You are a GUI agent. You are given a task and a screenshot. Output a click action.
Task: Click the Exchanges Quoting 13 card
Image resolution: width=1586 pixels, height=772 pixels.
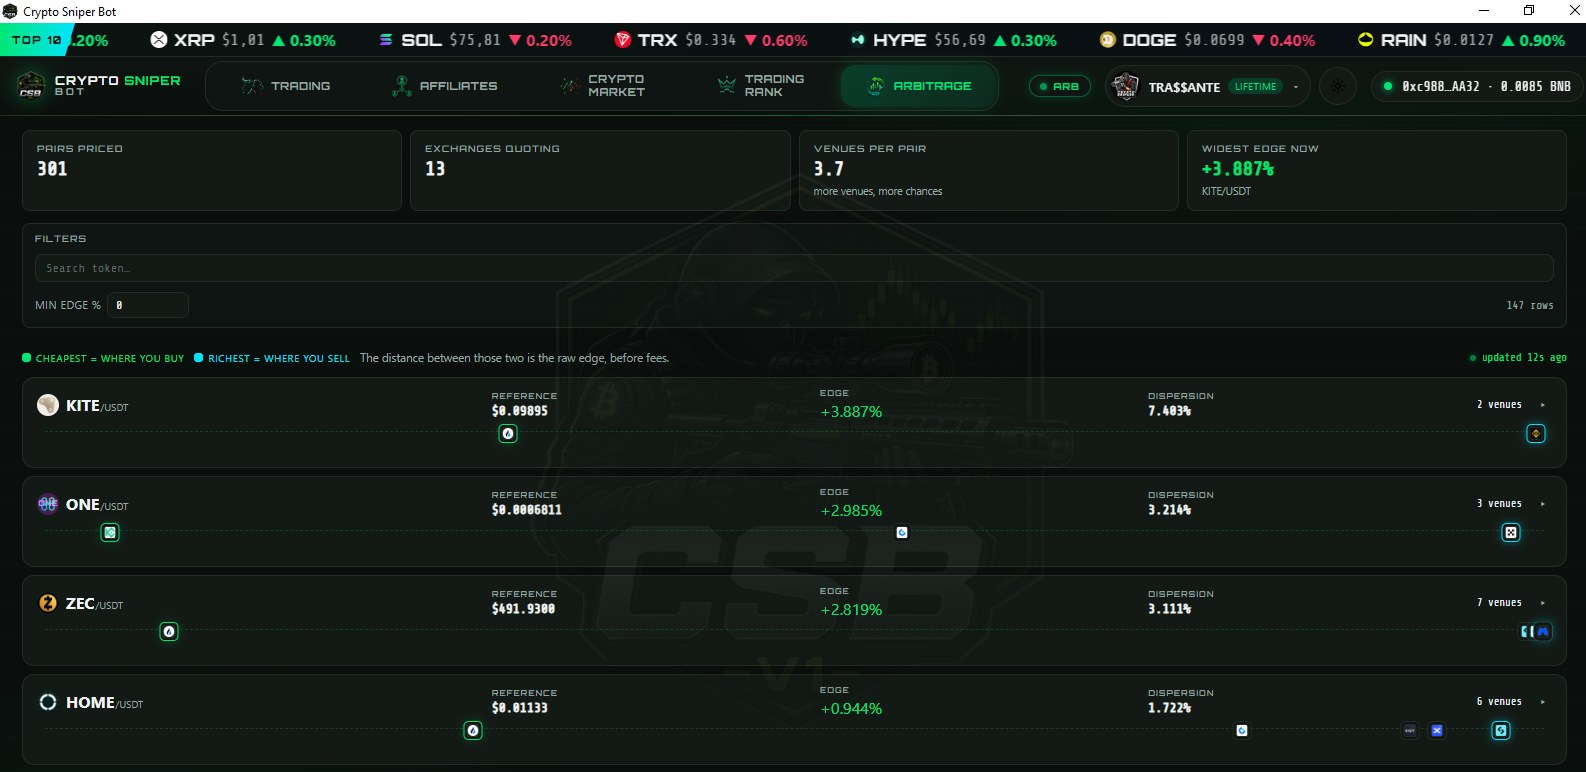pos(600,171)
